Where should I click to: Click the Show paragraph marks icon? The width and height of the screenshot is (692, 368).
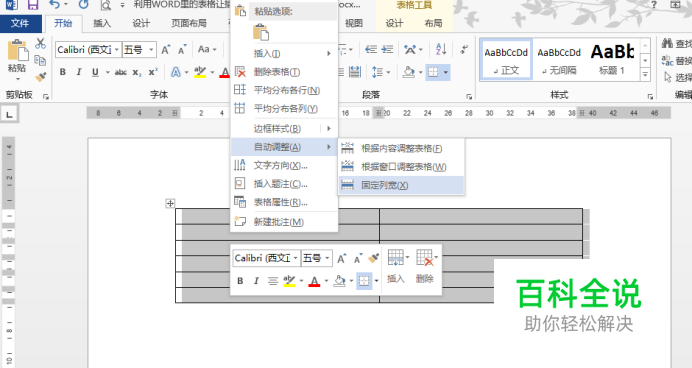point(463,49)
